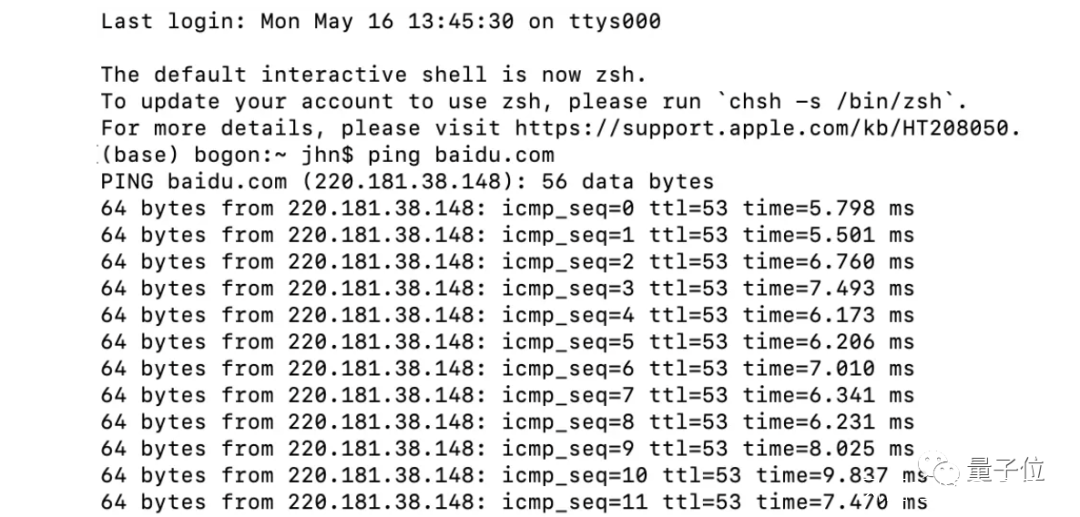Click the icmp_seq=1 output line
The height and width of the screenshot is (517, 1080).
click(x=507, y=235)
